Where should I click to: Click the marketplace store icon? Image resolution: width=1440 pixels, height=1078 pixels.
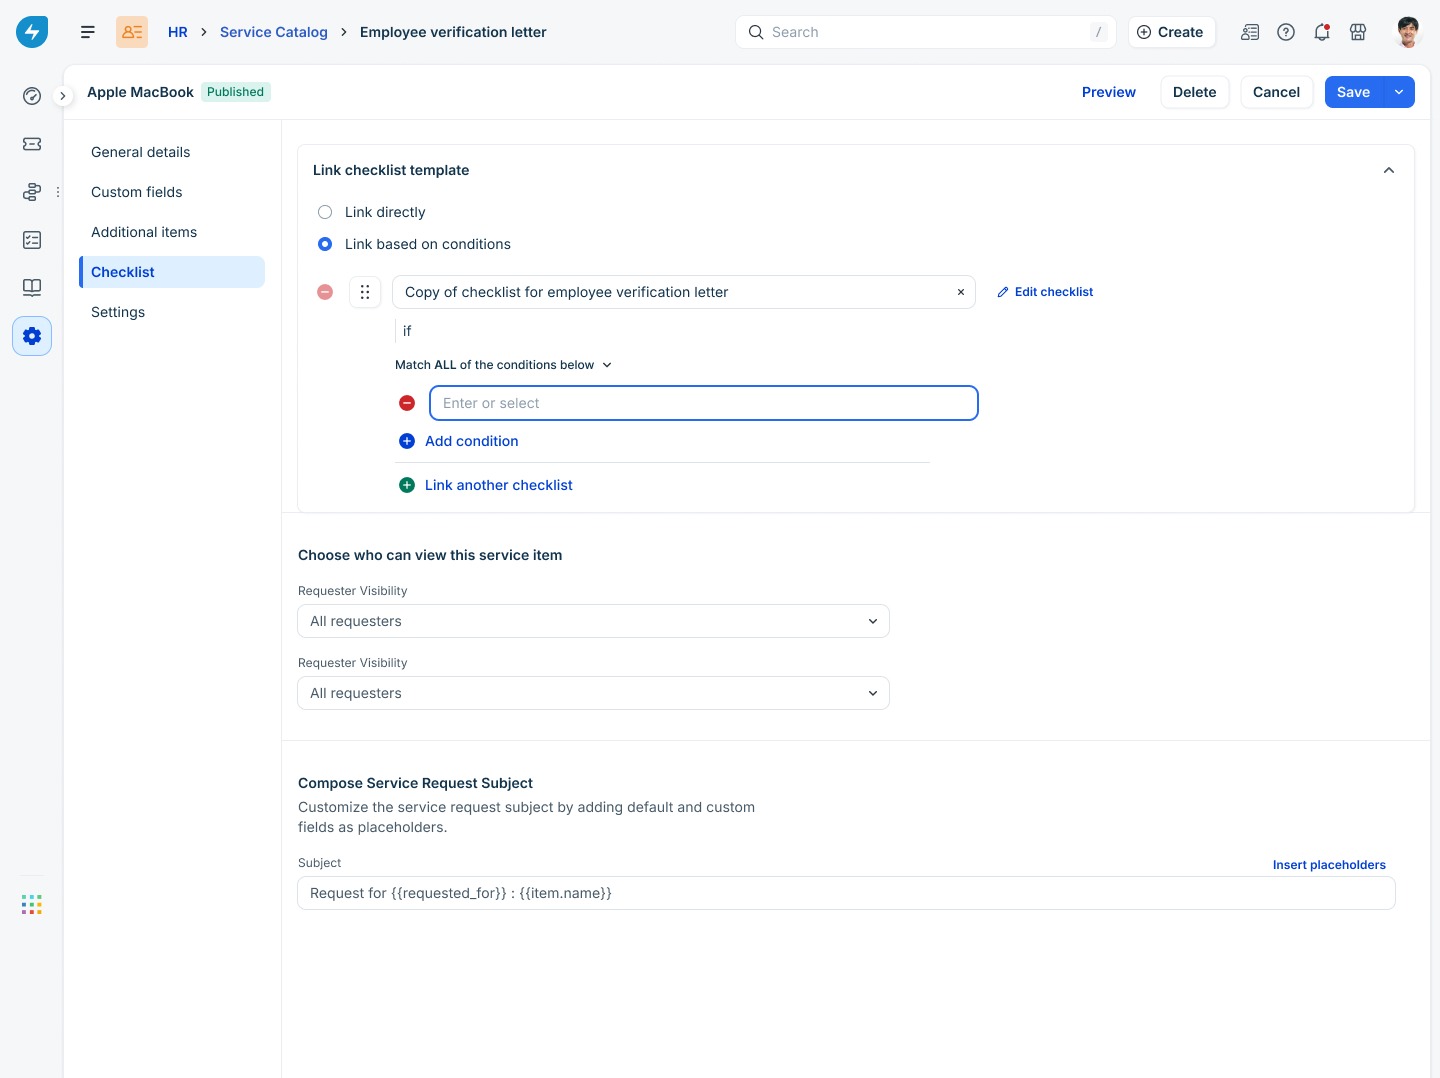(1358, 32)
